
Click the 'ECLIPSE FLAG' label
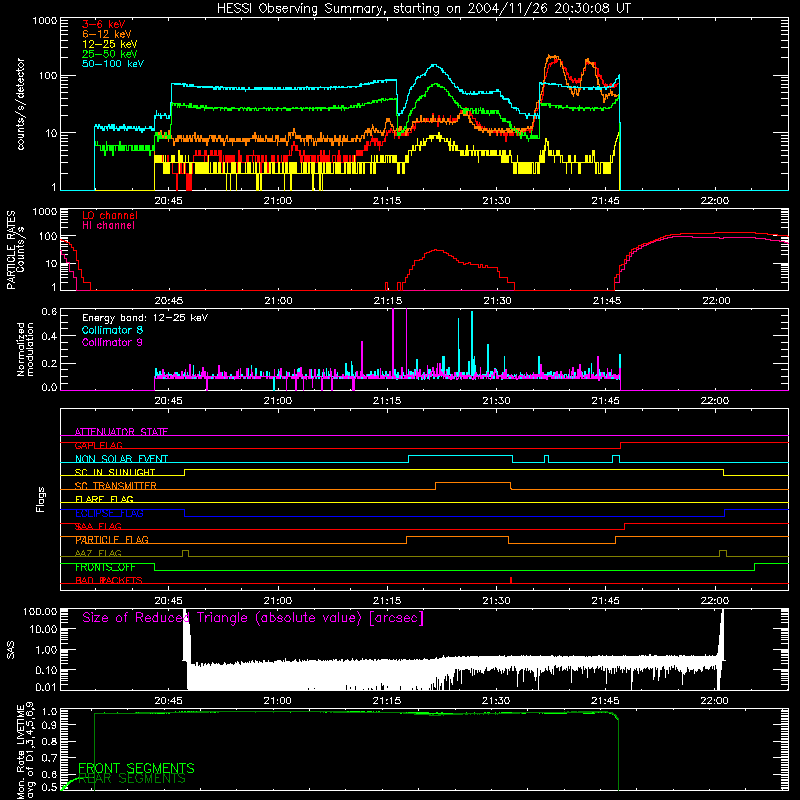click(x=109, y=513)
